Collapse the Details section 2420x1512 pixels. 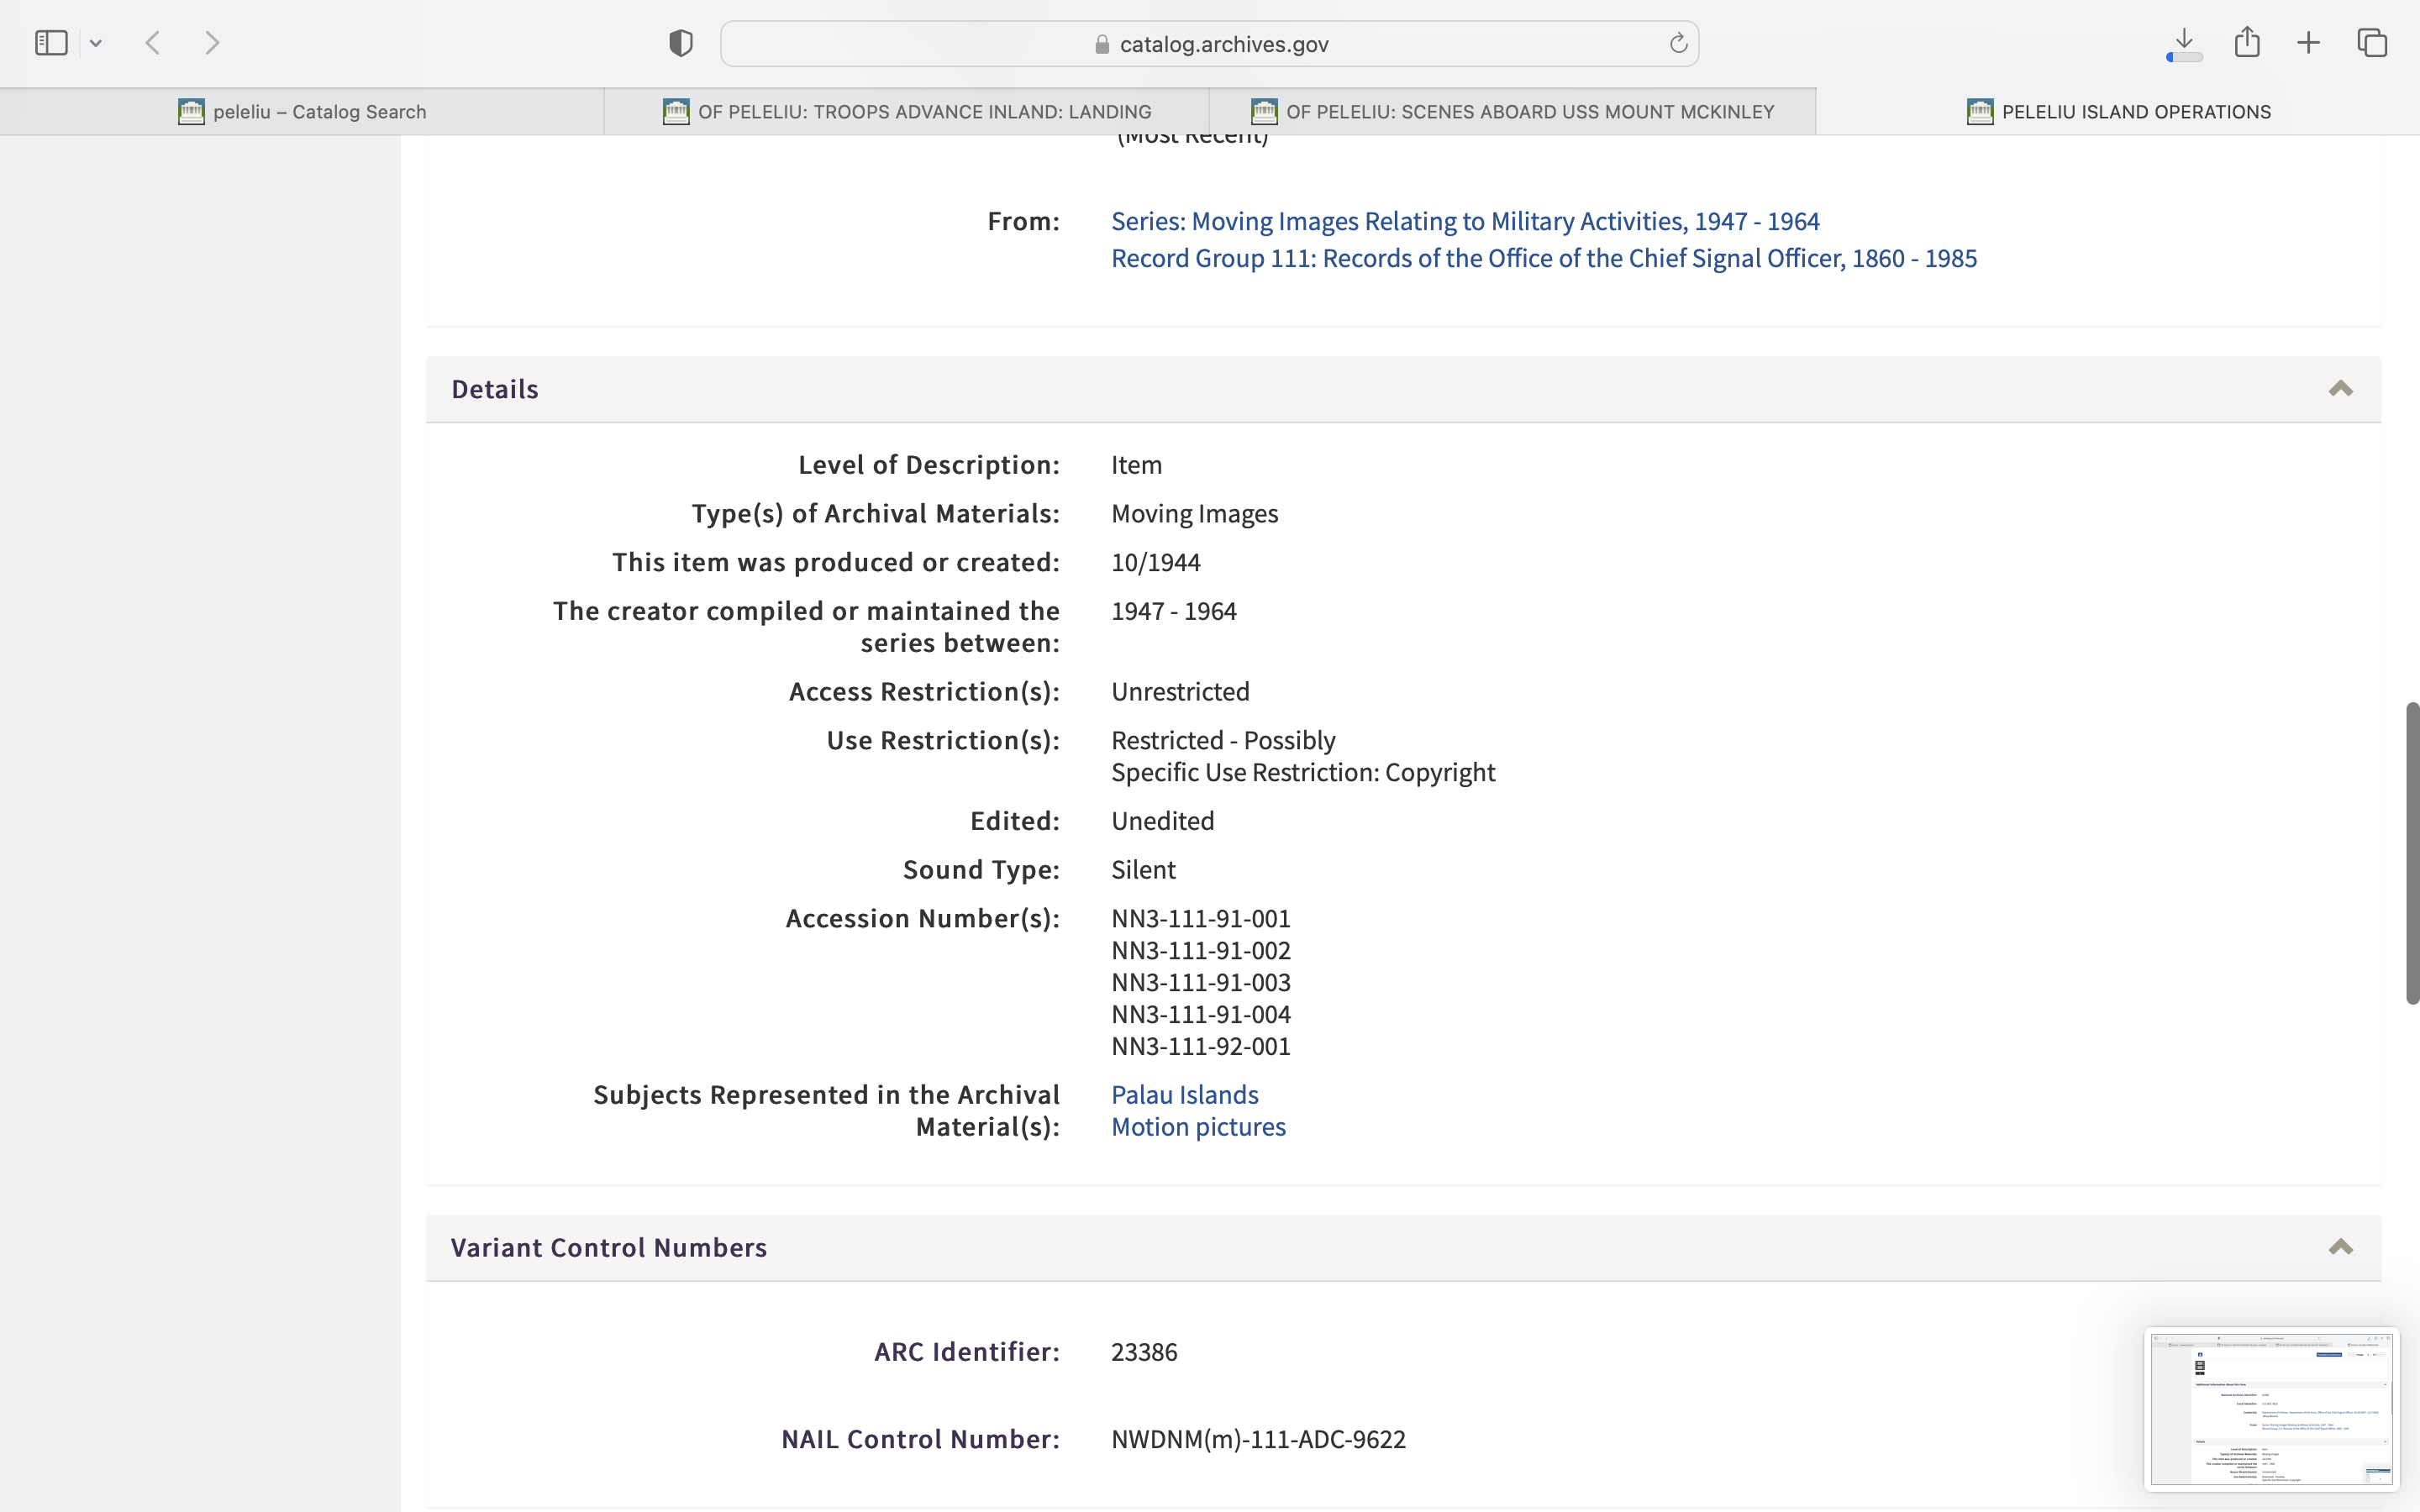(2340, 389)
